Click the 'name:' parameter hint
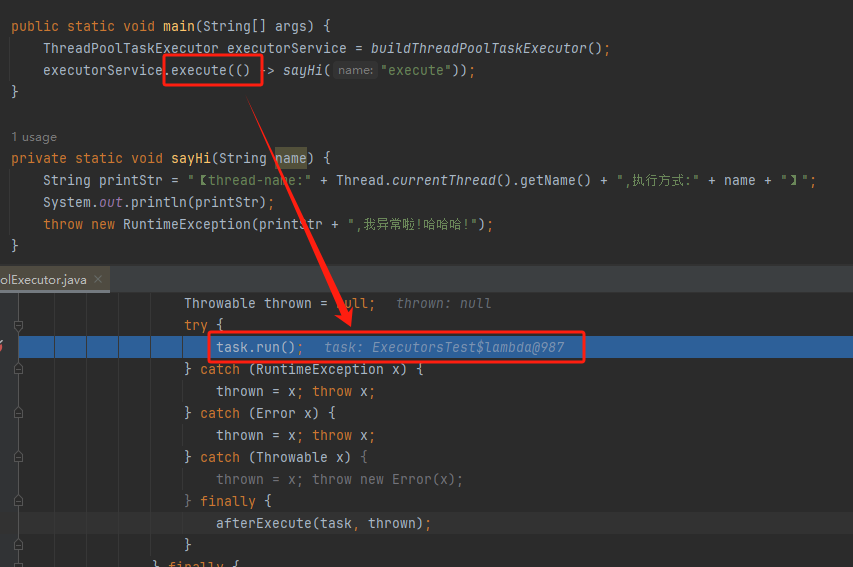 [x=355, y=70]
